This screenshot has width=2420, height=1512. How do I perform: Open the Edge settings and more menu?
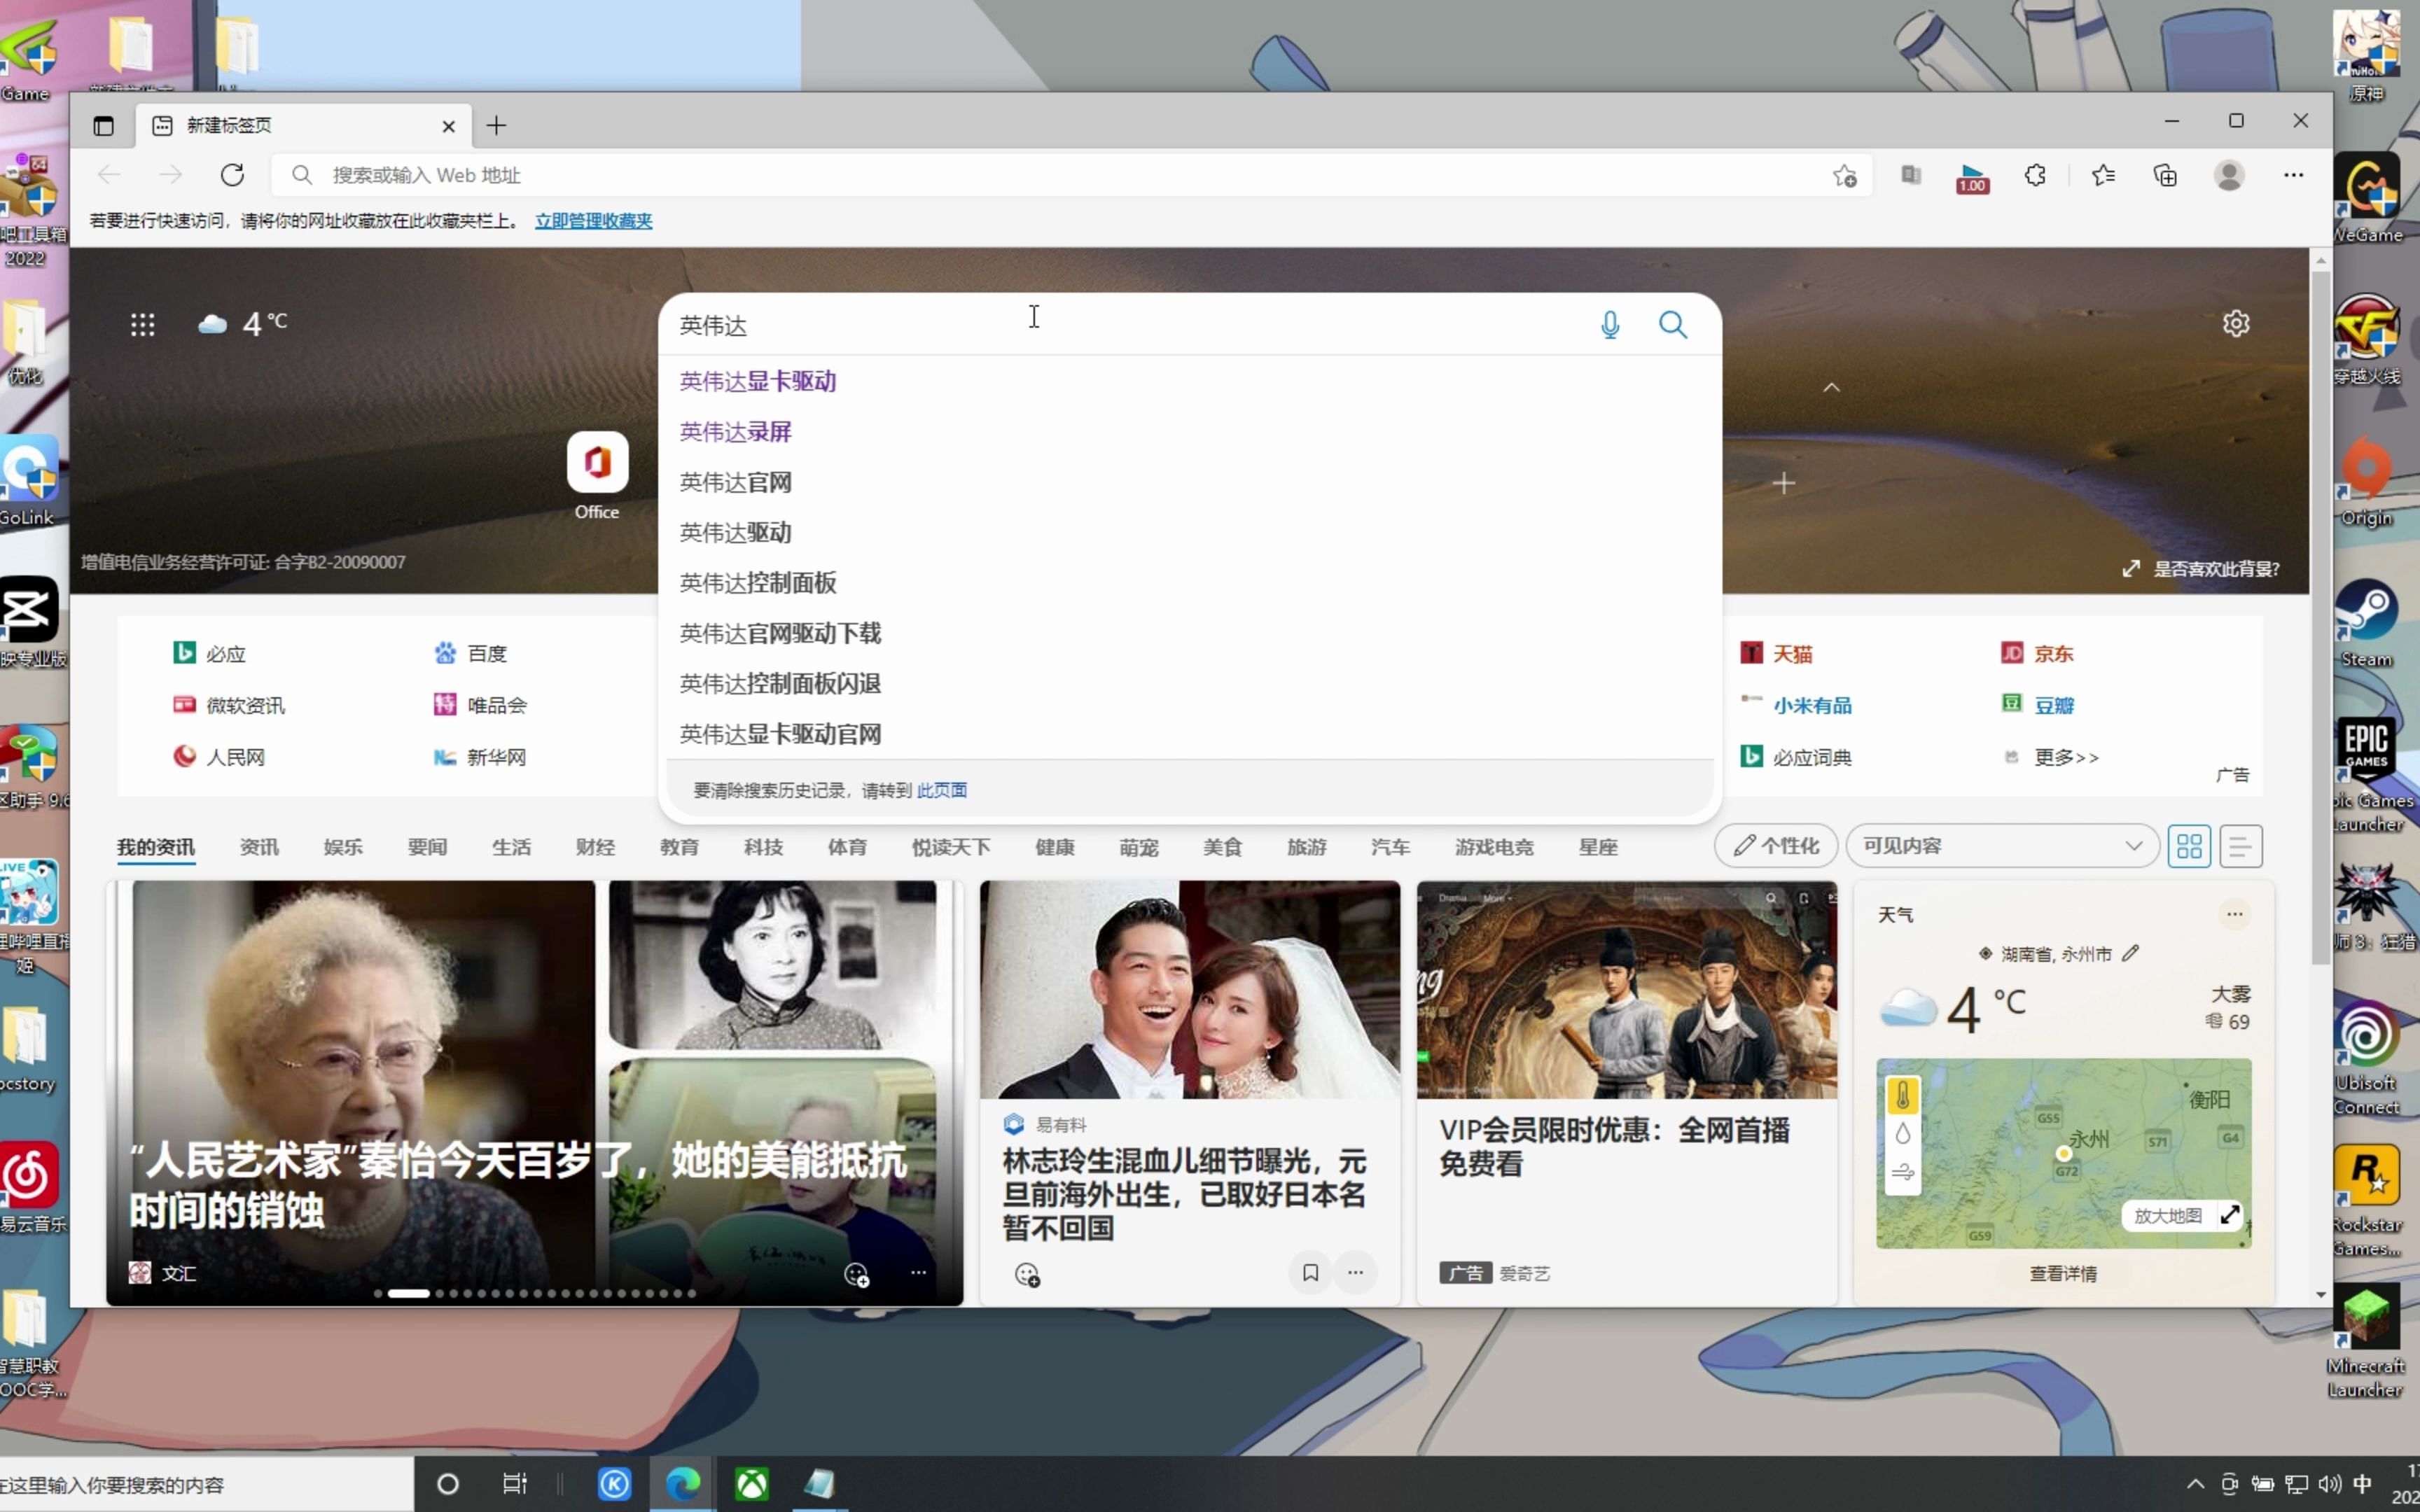[x=2293, y=176]
